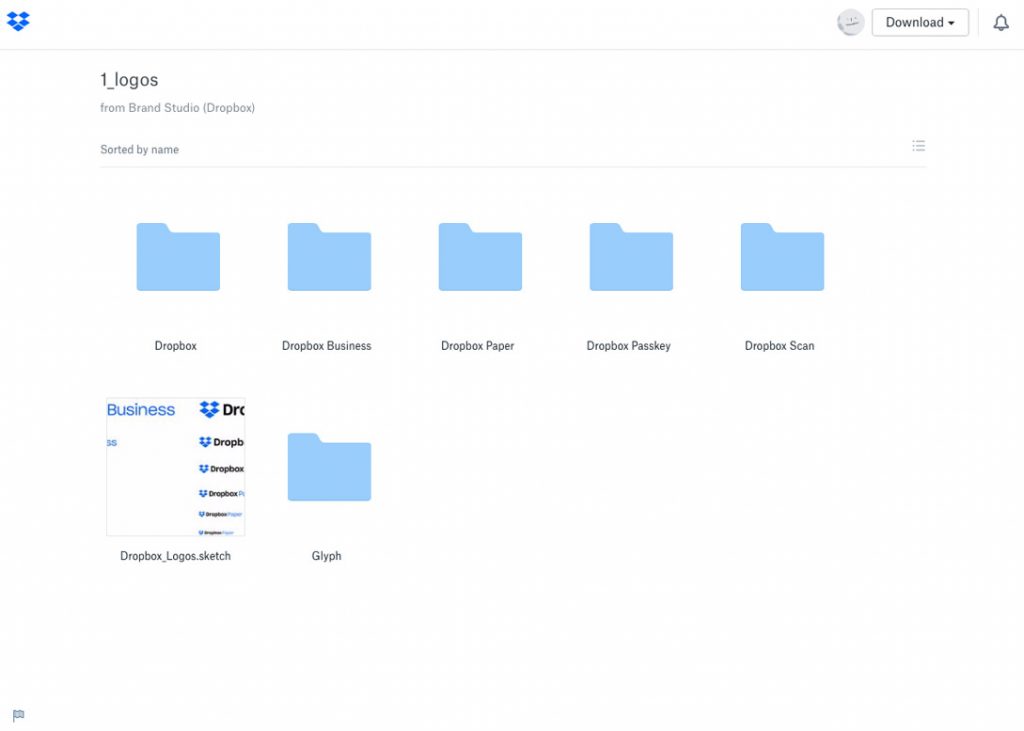This screenshot has width=1024, height=731.
Task: Open the Dropbox Scan folder icon
Action: pos(782,257)
